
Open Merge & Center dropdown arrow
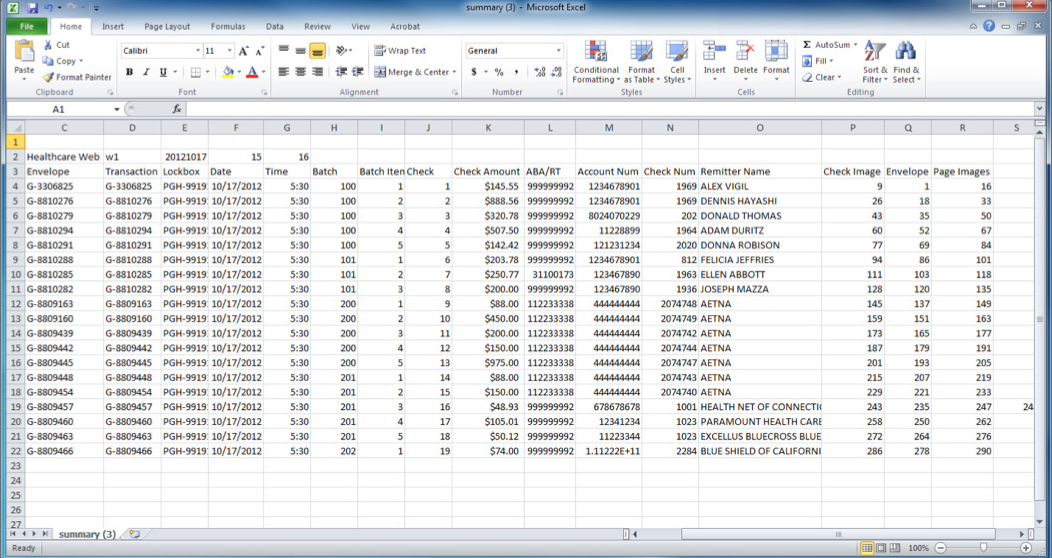point(454,72)
